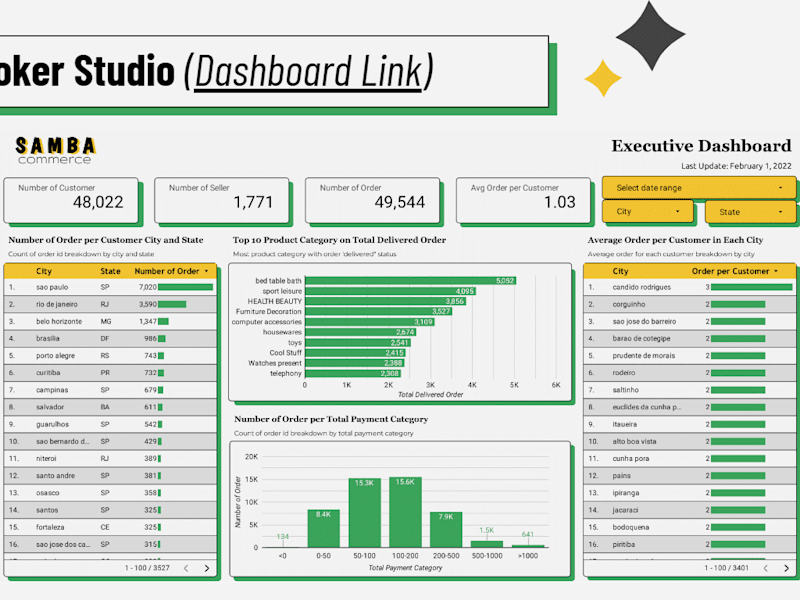Viewport: 800px width, 600px height.
Task: Click the belo horizonte city cell
Action: (x=59, y=321)
